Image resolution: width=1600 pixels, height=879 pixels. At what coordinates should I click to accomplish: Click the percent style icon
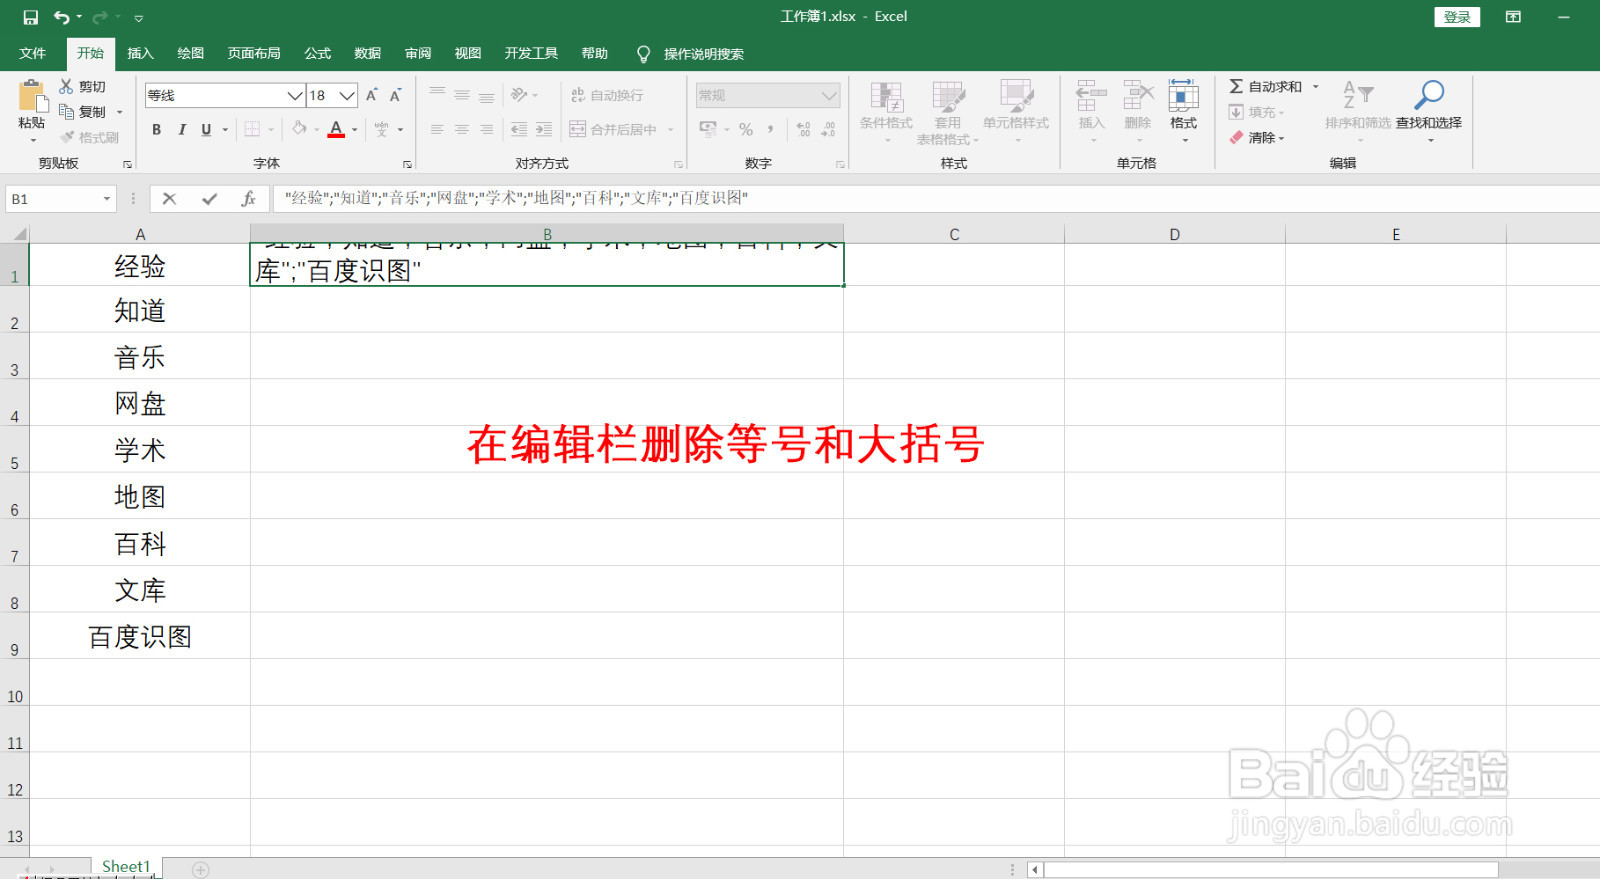[x=746, y=129]
